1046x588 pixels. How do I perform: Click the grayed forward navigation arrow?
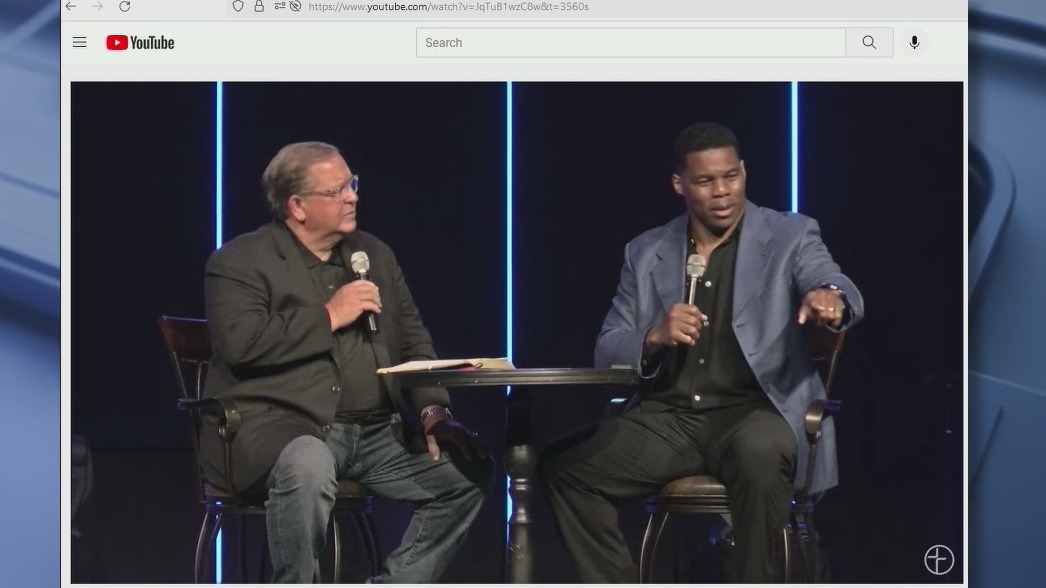click(96, 6)
